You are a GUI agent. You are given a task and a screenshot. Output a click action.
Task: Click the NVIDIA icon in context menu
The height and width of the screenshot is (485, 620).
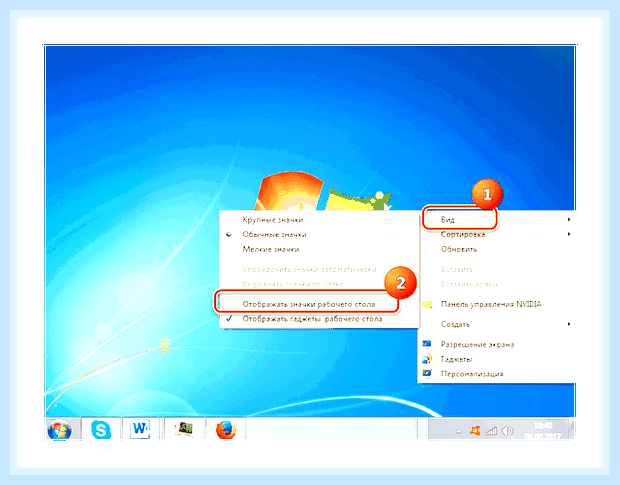pos(427,304)
